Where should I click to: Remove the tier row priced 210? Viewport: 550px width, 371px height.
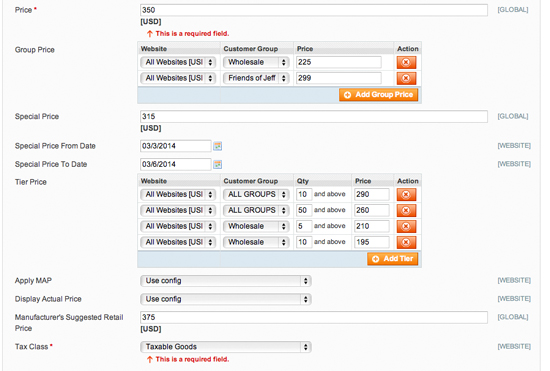pyautogui.click(x=406, y=226)
